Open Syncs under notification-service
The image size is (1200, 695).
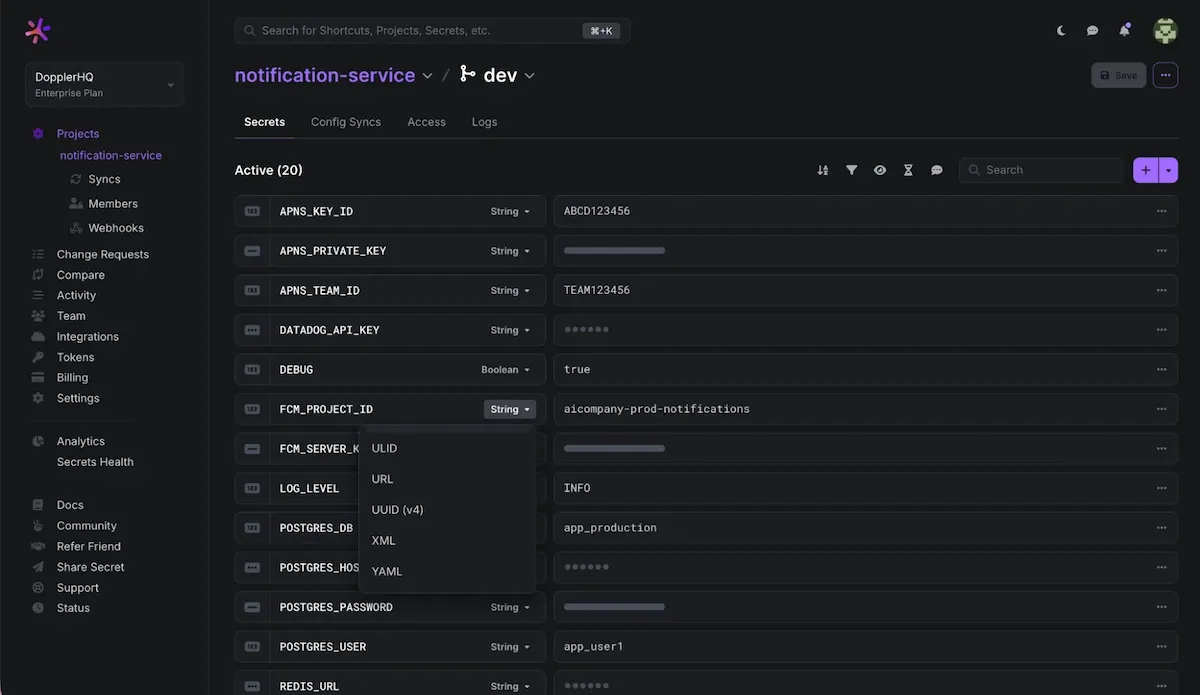tap(104, 179)
